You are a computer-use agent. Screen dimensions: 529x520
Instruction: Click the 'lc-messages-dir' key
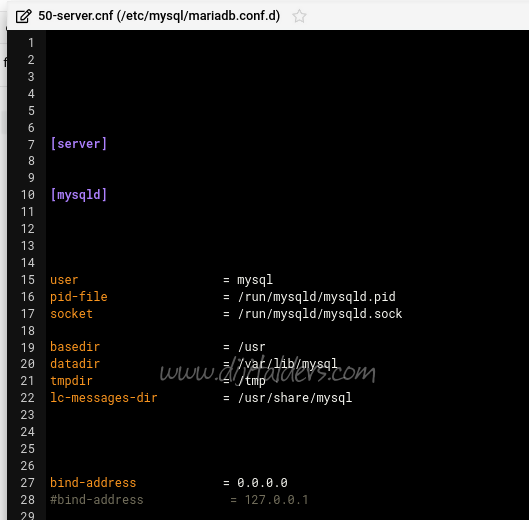pyautogui.click(x=104, y=398)
